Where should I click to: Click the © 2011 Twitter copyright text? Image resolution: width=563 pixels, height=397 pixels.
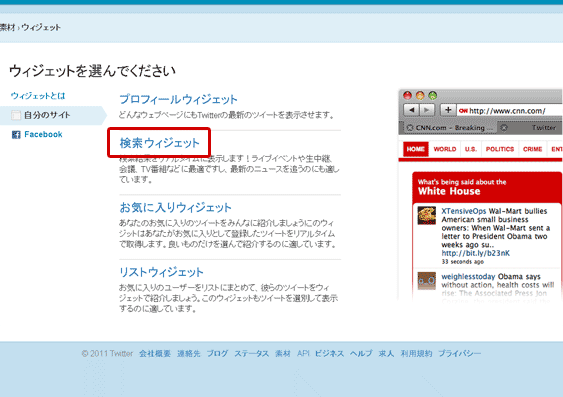[x=107, y=354]
